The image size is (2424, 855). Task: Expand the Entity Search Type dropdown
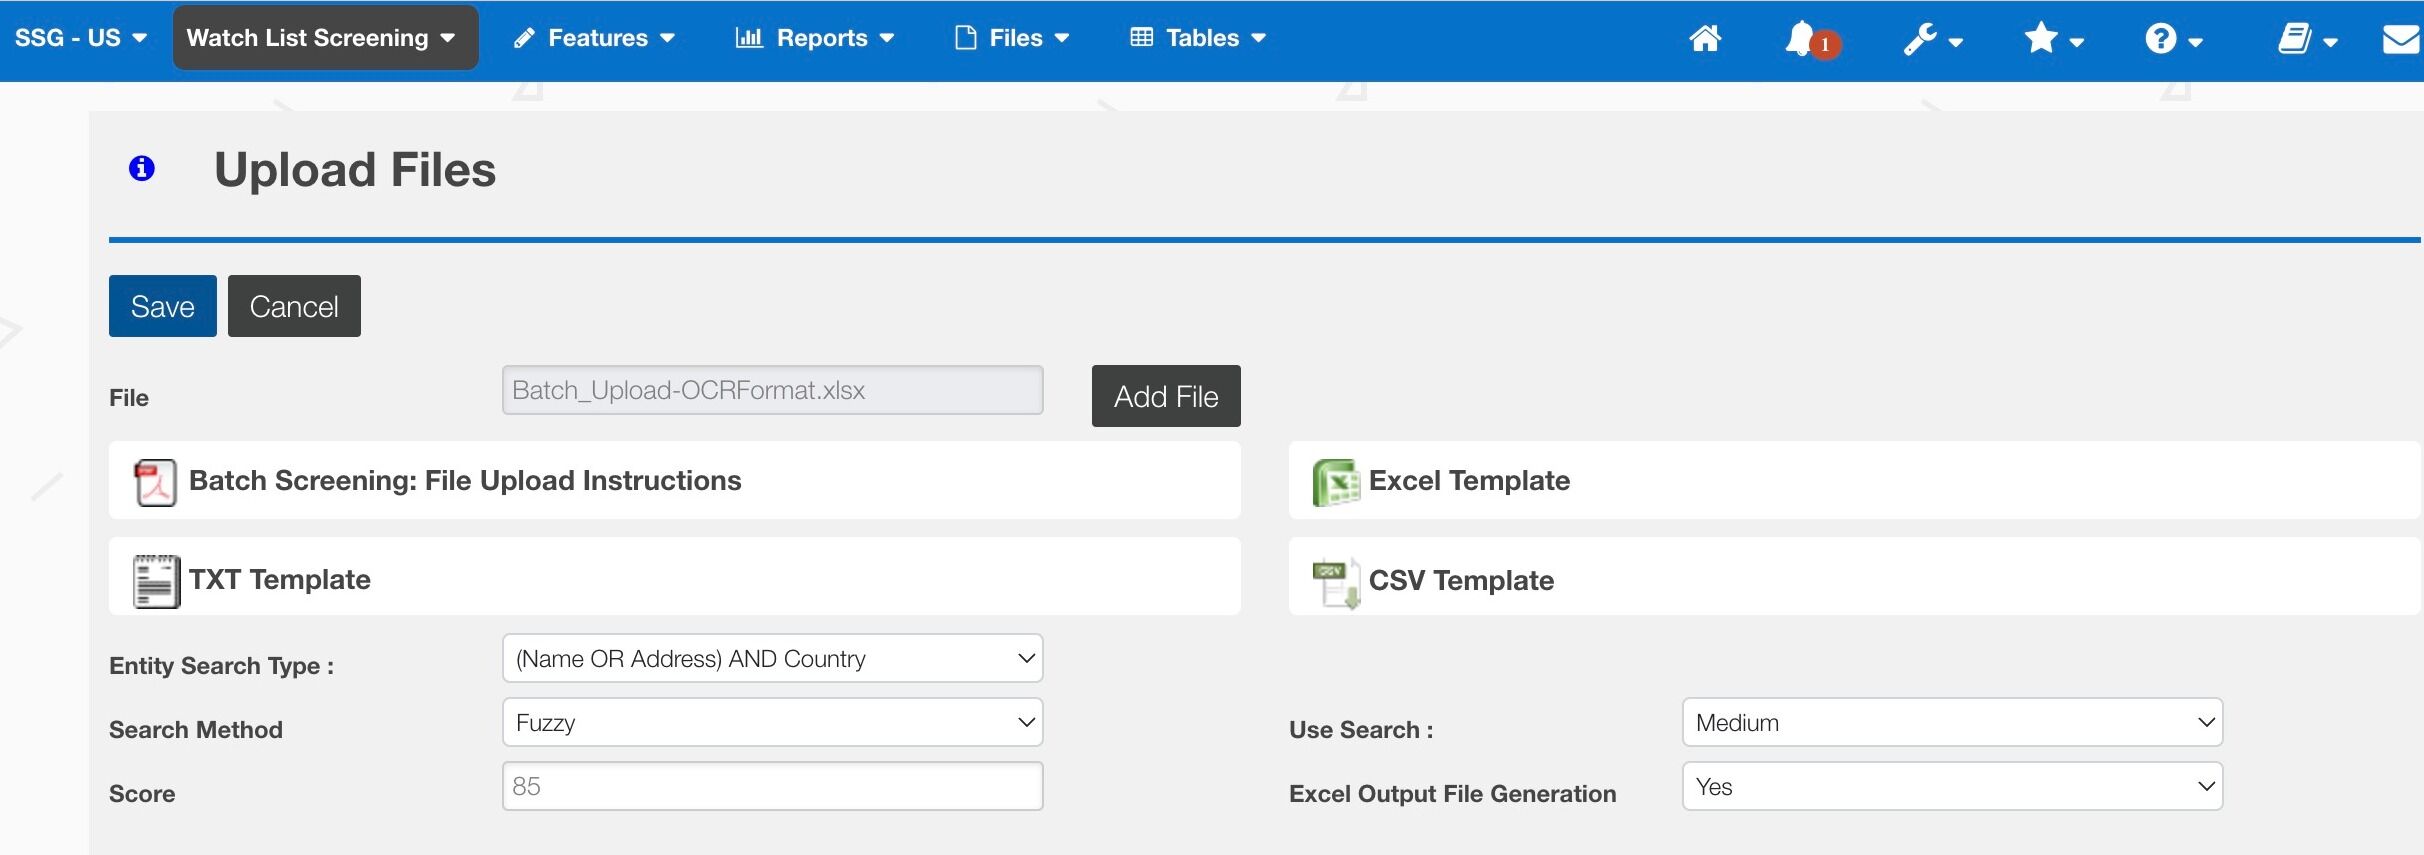coord(772,658)
